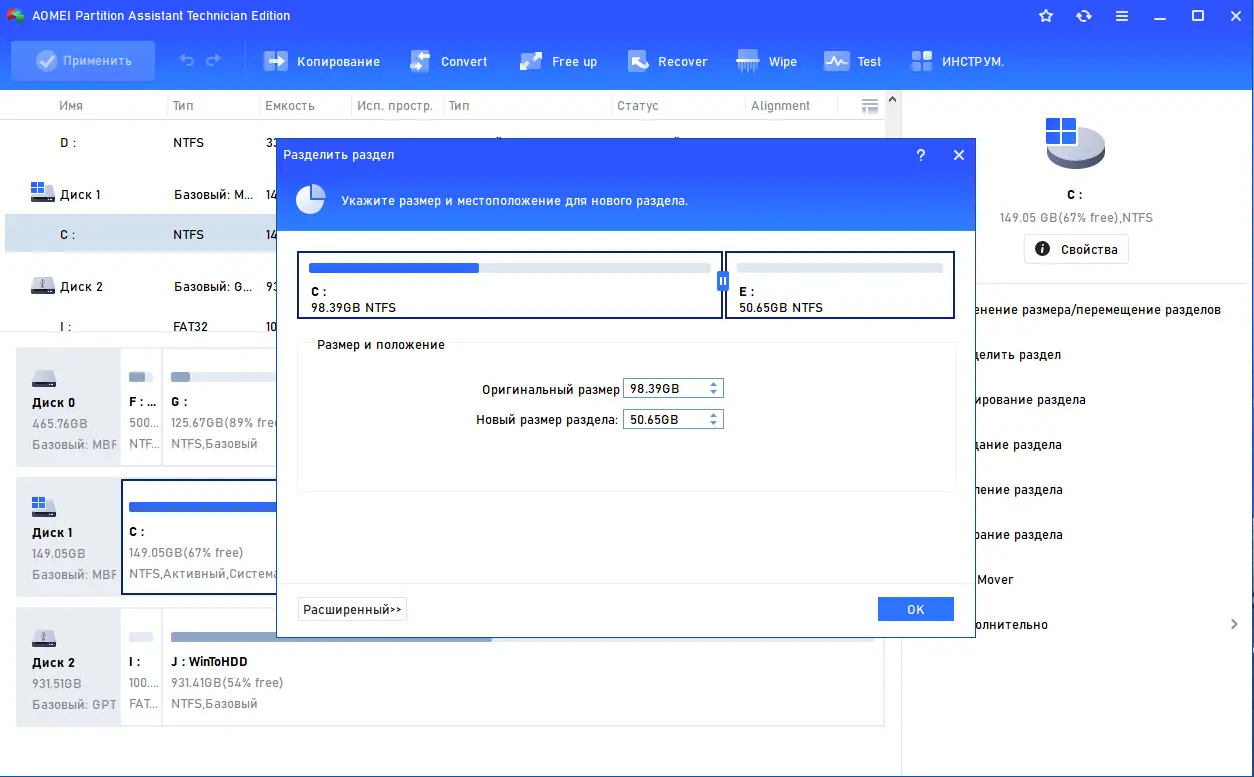Open the Free up tool
The width and height of the screenshot is (1254, 777).
coord(558,61)
